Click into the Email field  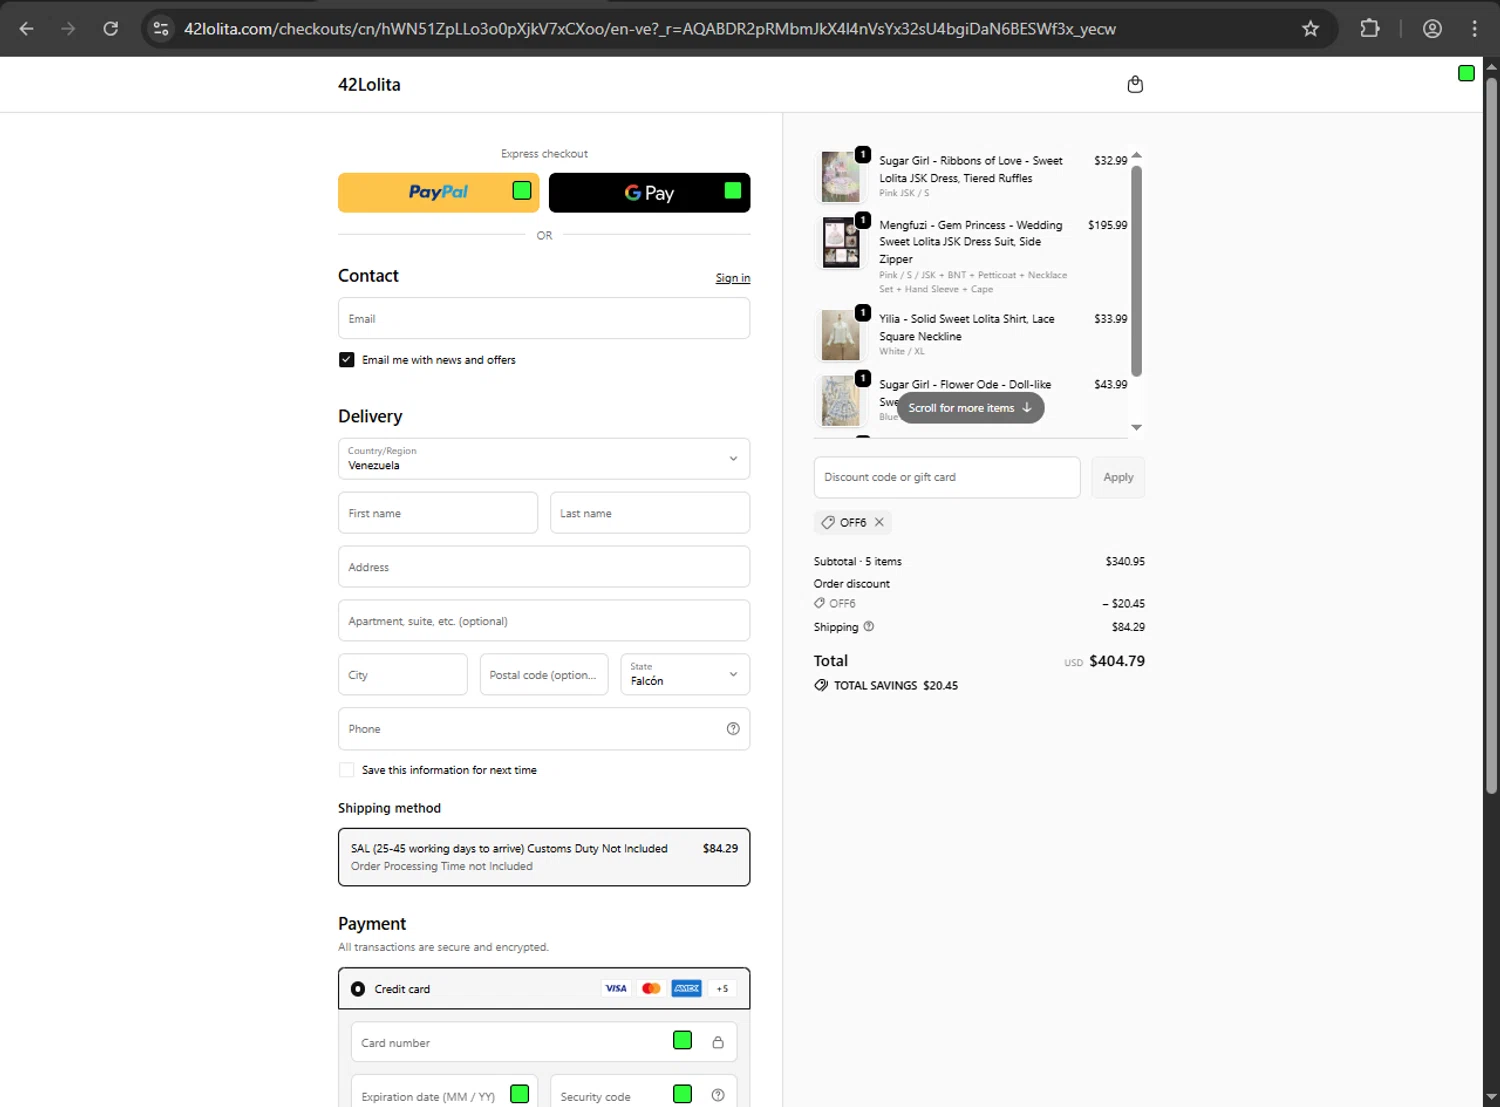[x=544, y=318]
